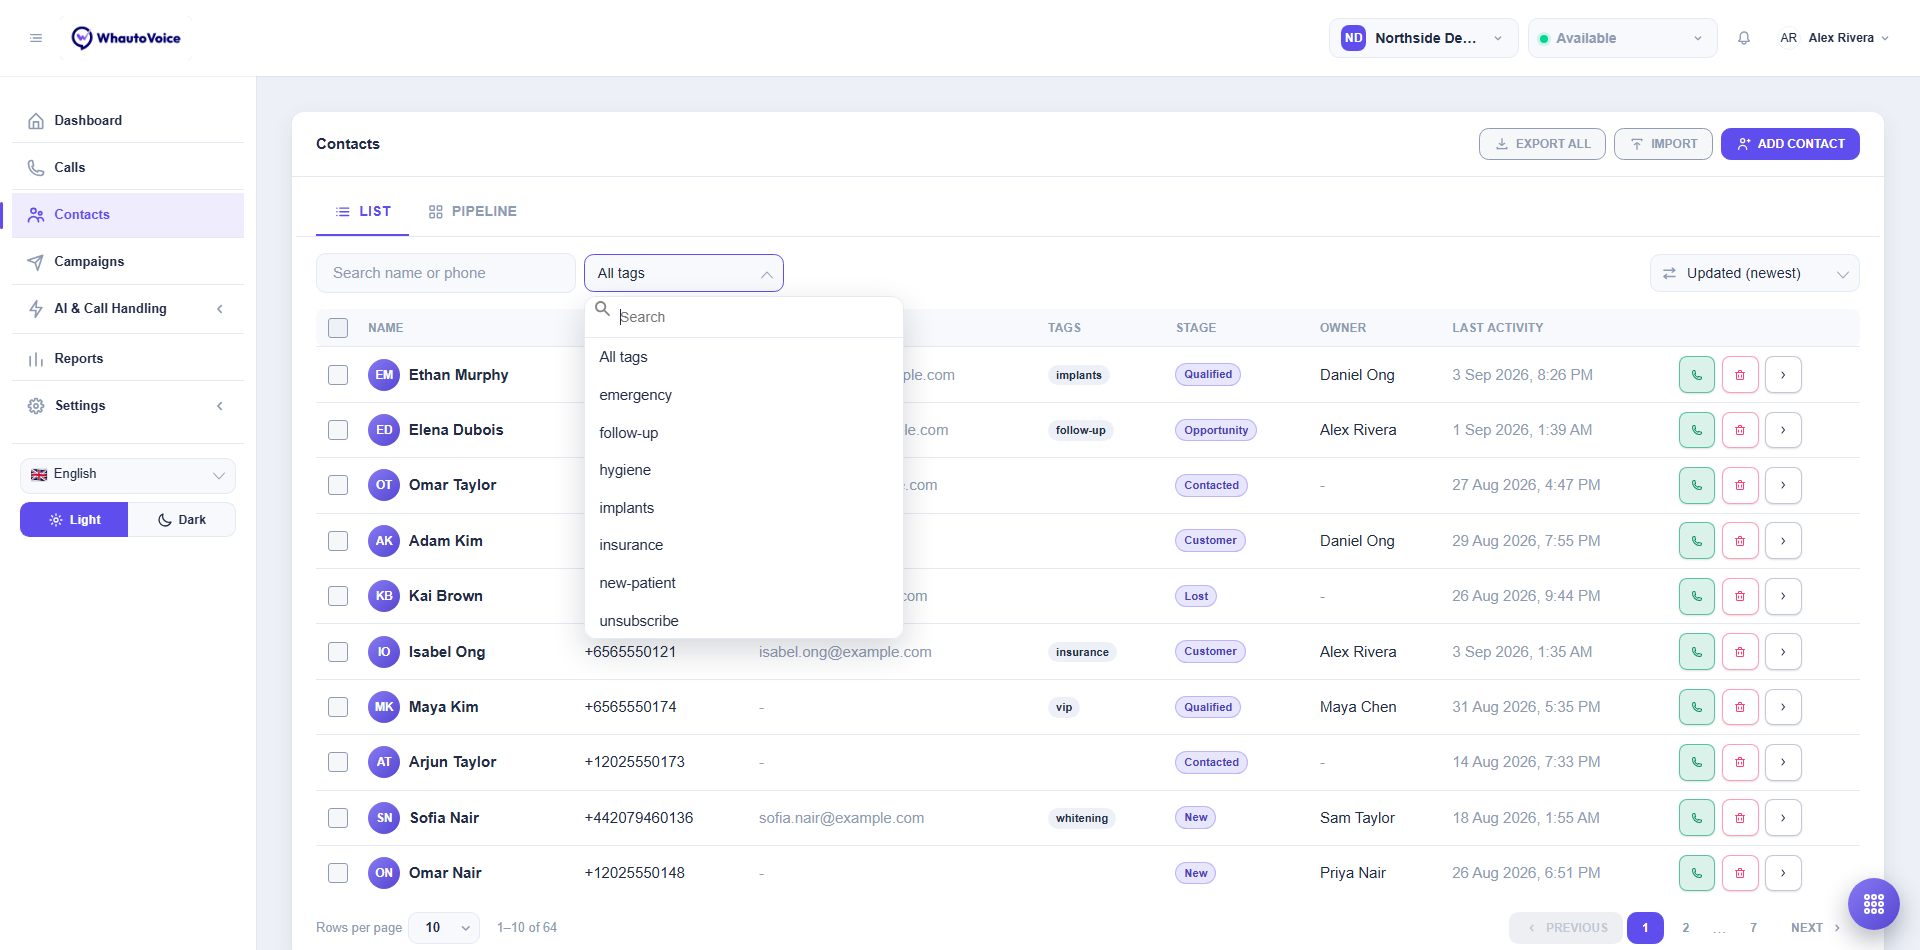1920x950 pixels.
Task: Choose the emergency tag option
Action: coord(744,395)
